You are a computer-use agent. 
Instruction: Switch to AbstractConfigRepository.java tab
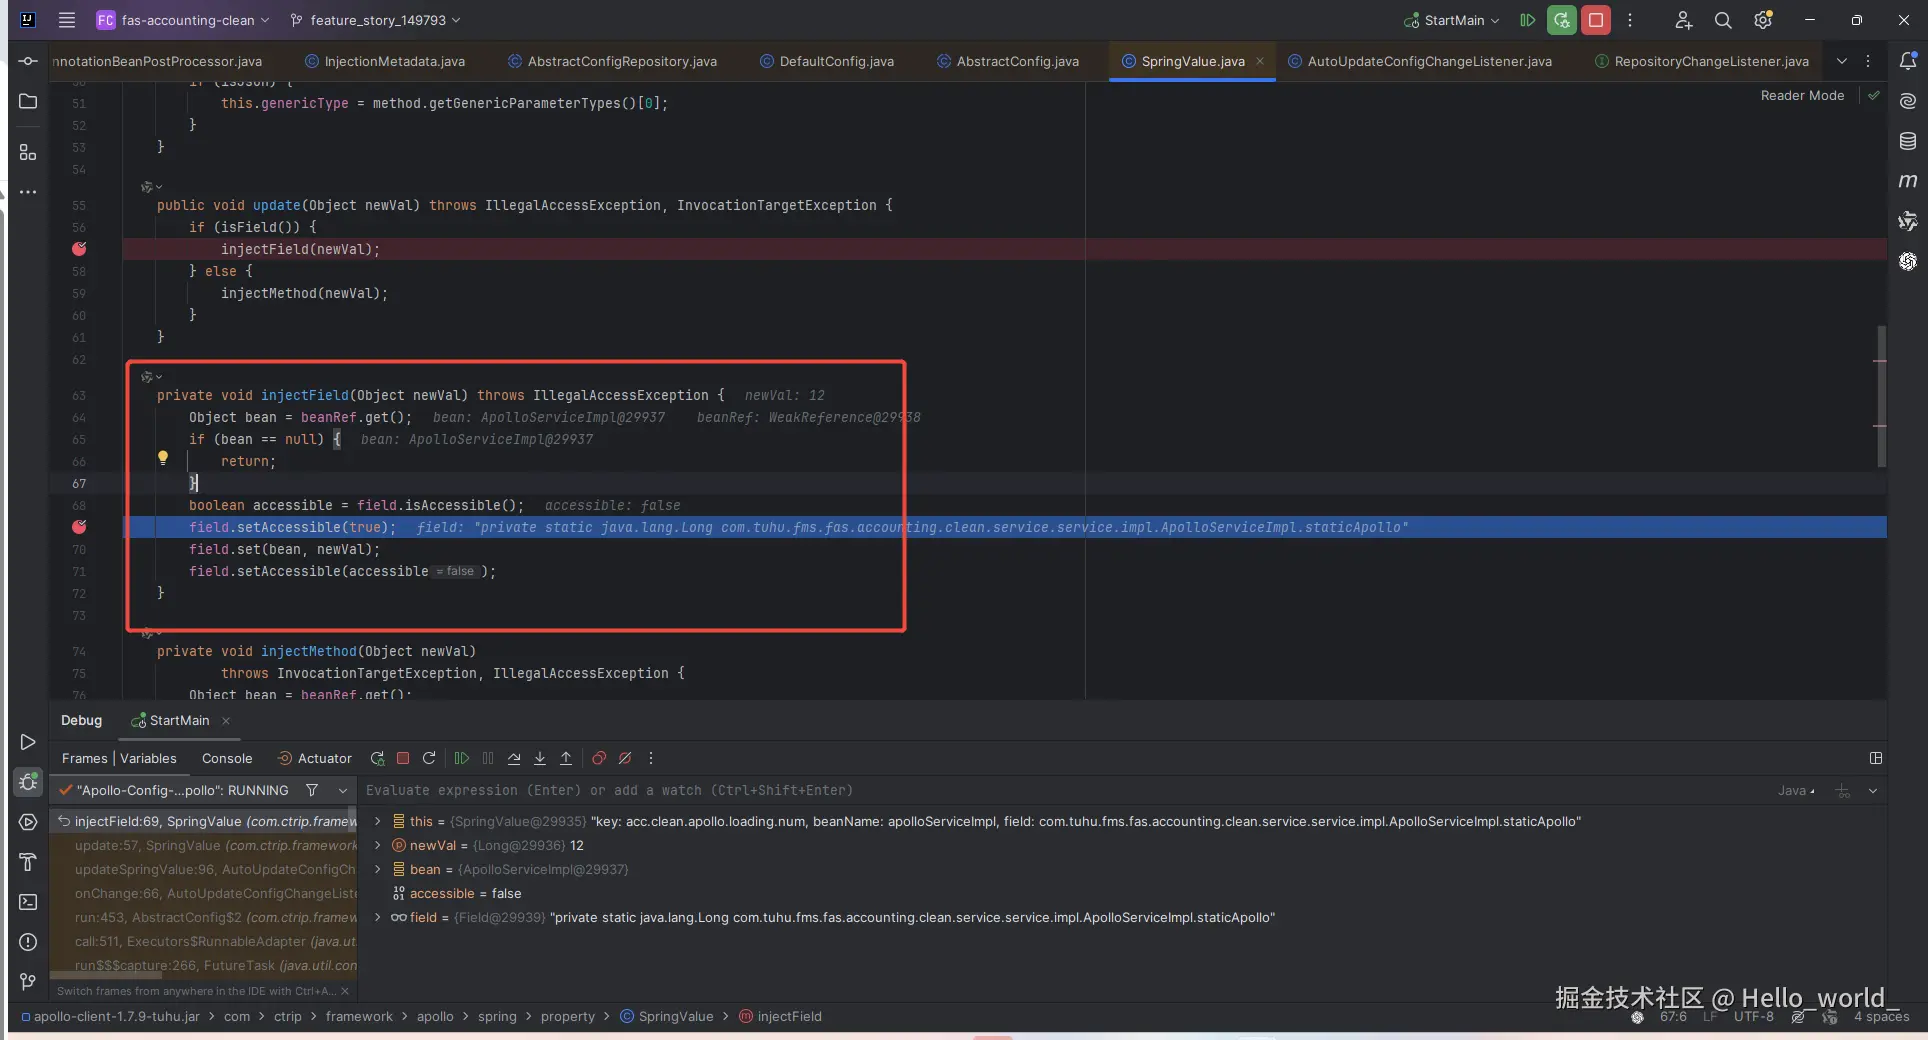[612, 61]
